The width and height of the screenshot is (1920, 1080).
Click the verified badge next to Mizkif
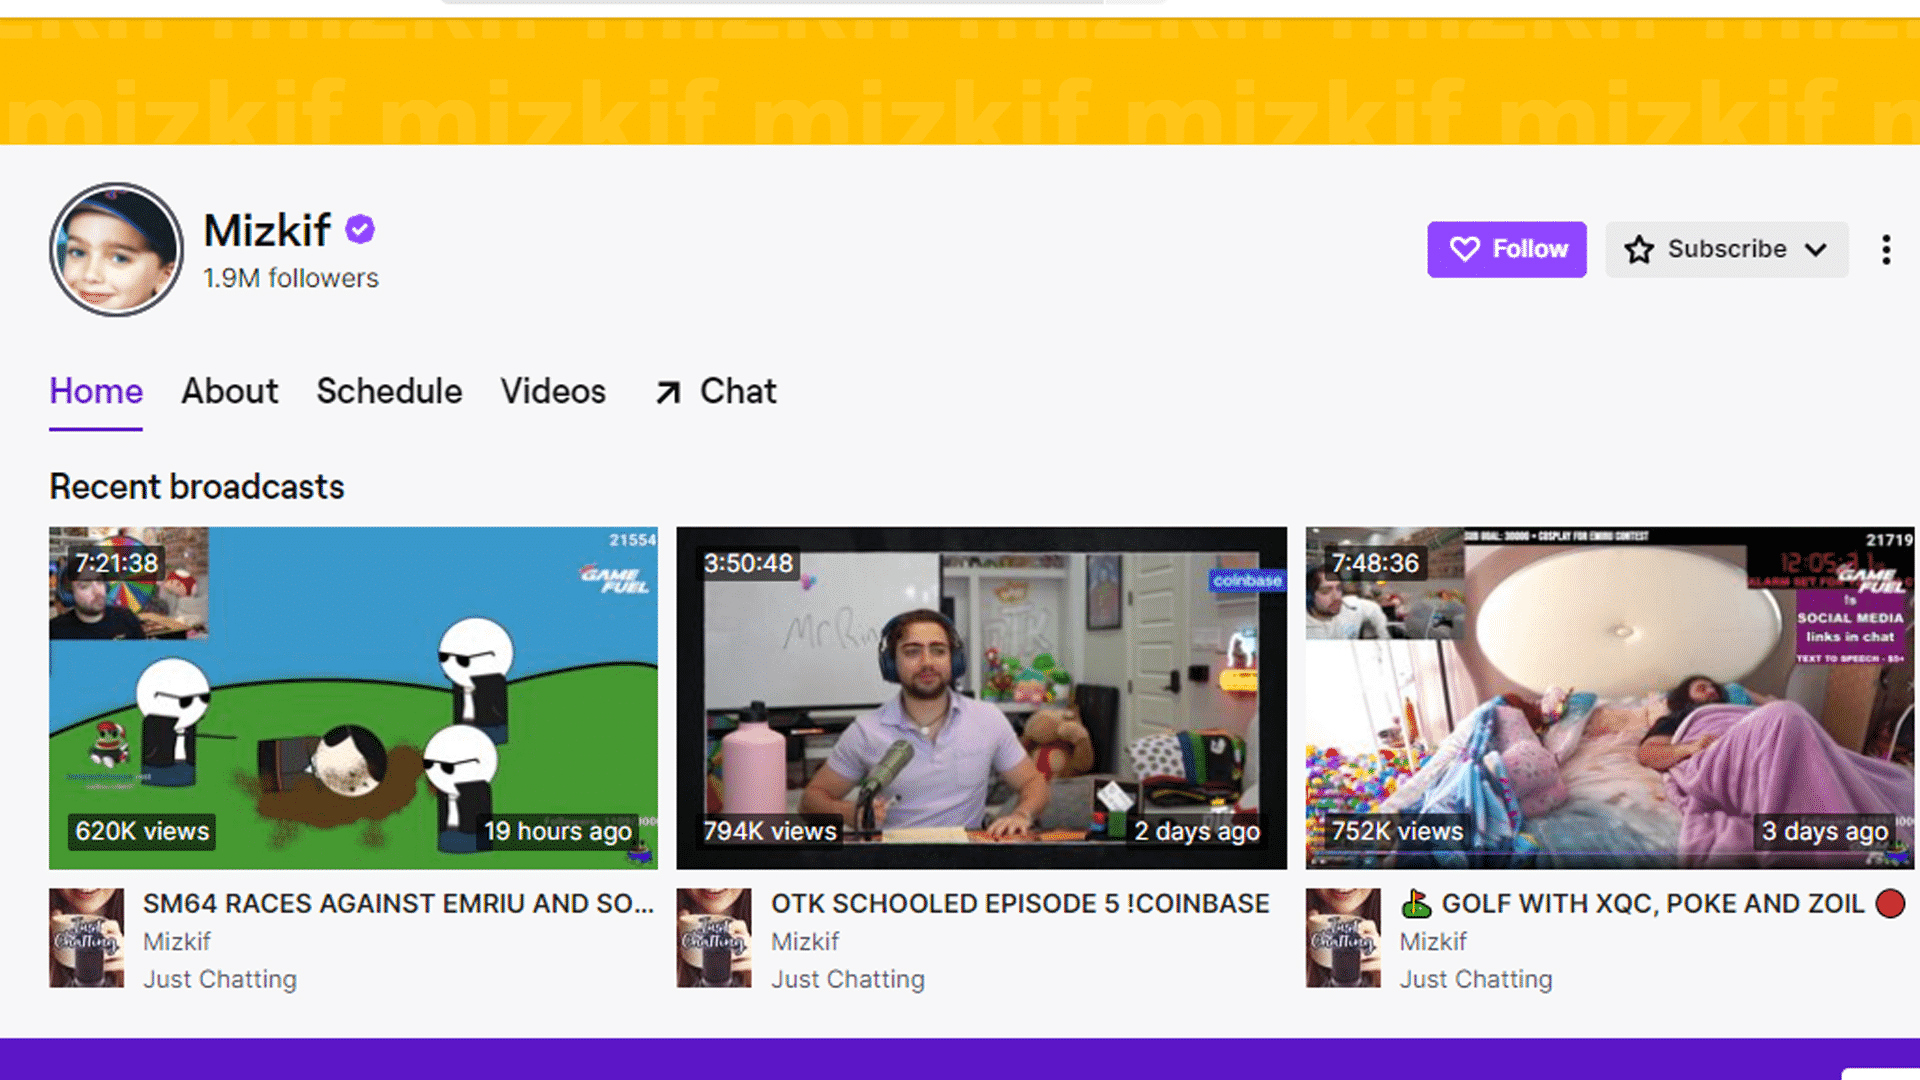pos(360,230)
